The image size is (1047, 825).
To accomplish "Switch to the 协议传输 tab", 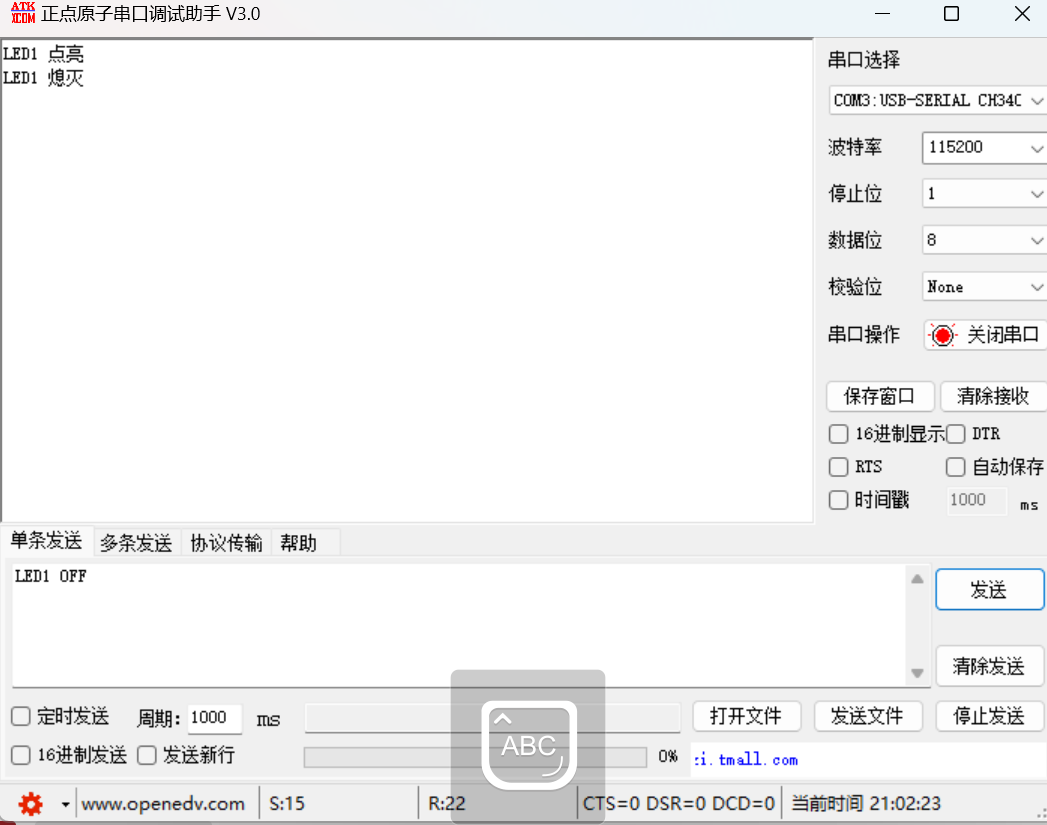I will pos(226,543).
